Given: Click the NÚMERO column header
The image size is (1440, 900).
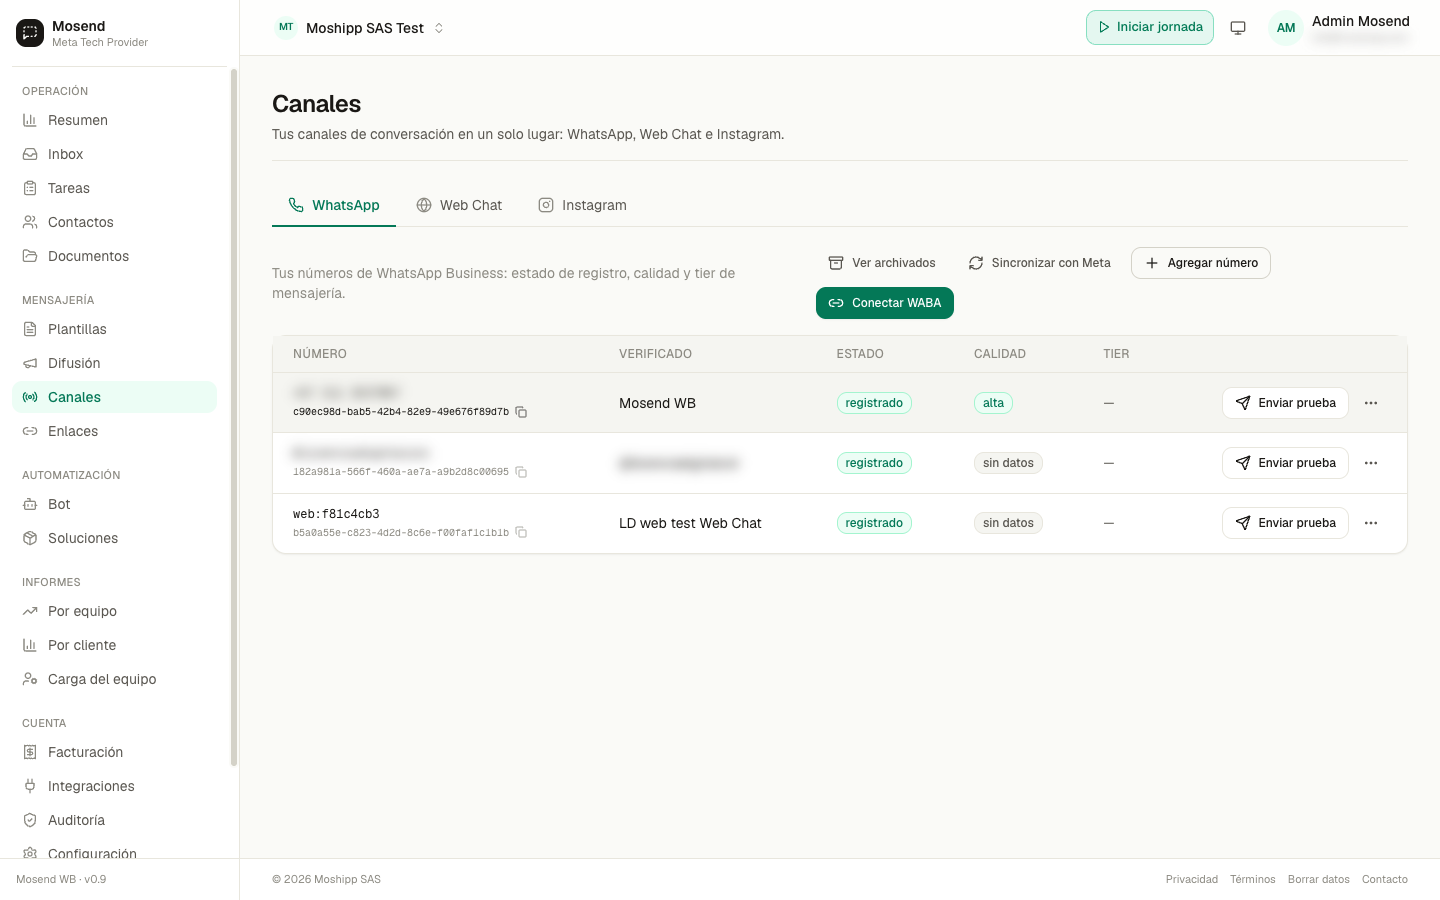Looking at the screenshot, I should [x=320, y=354].
